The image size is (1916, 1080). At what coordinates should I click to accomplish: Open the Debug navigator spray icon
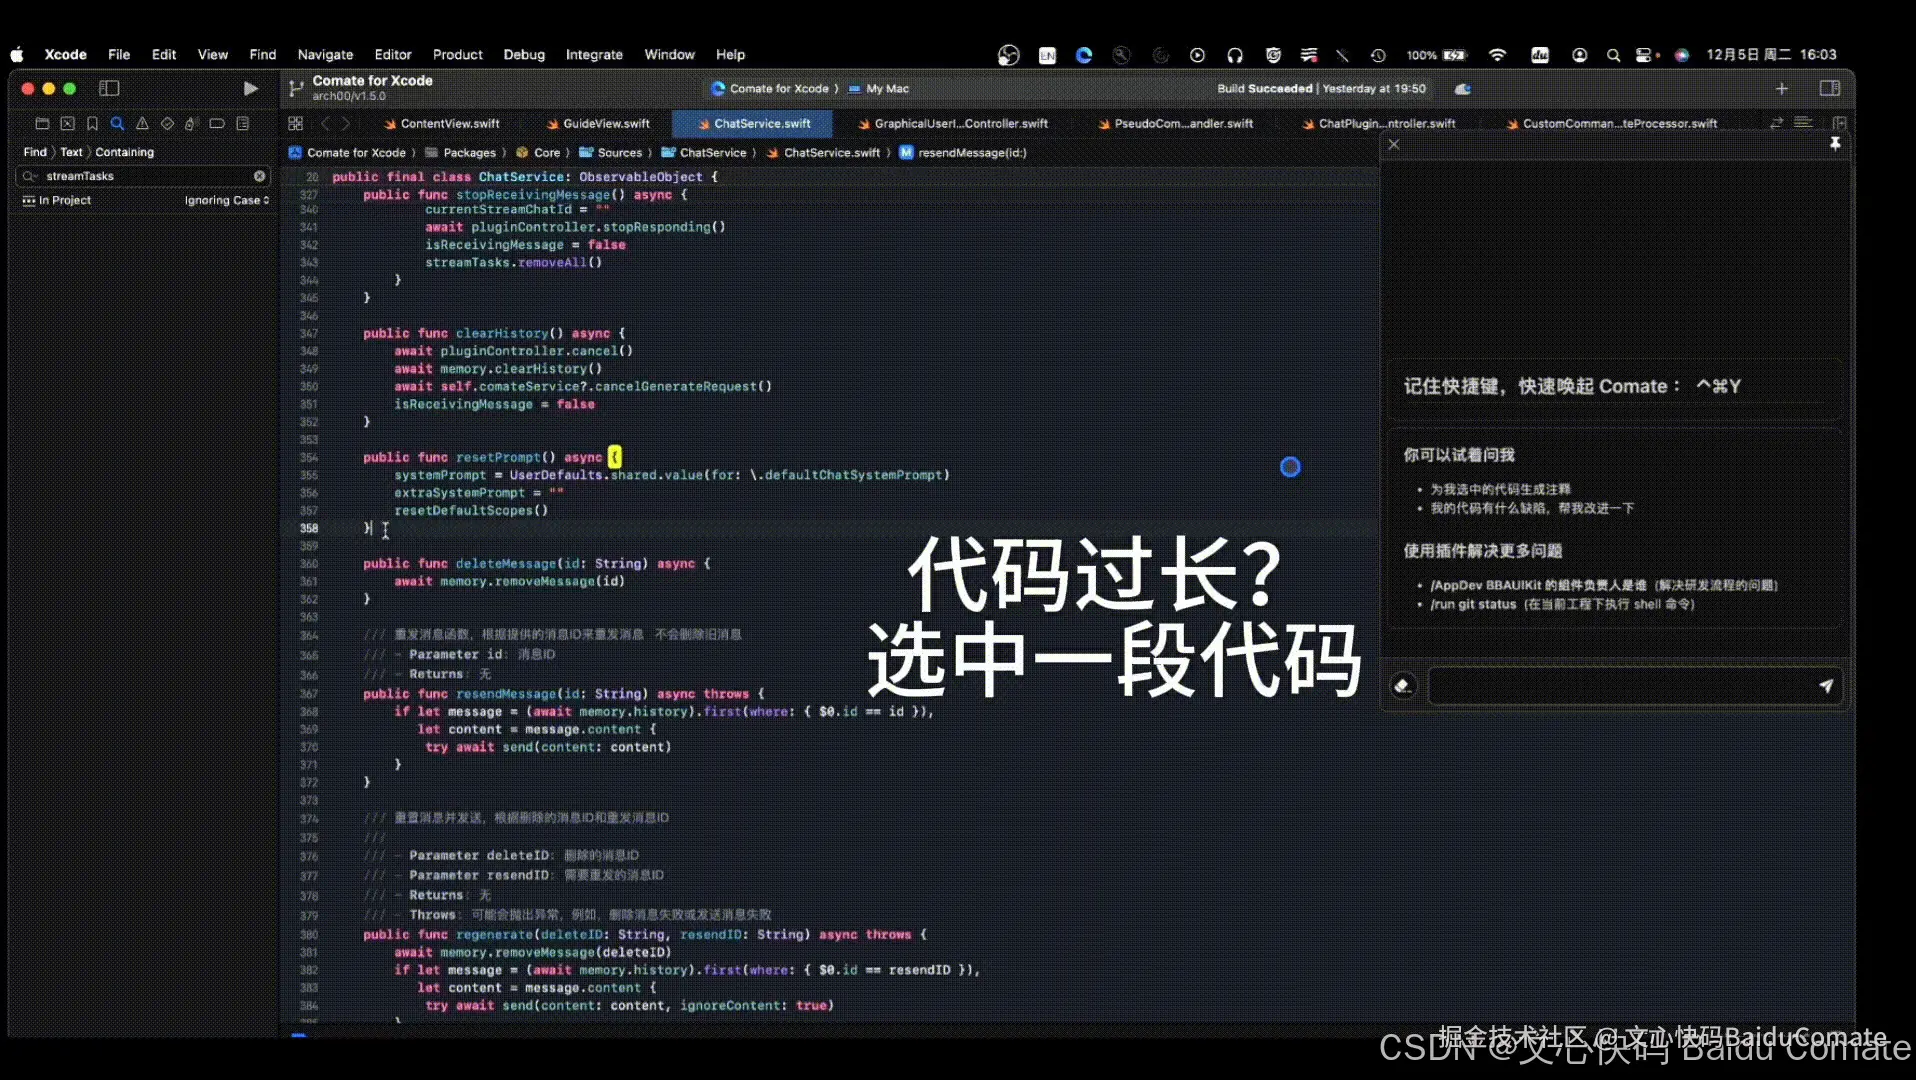tap(191, 124)
